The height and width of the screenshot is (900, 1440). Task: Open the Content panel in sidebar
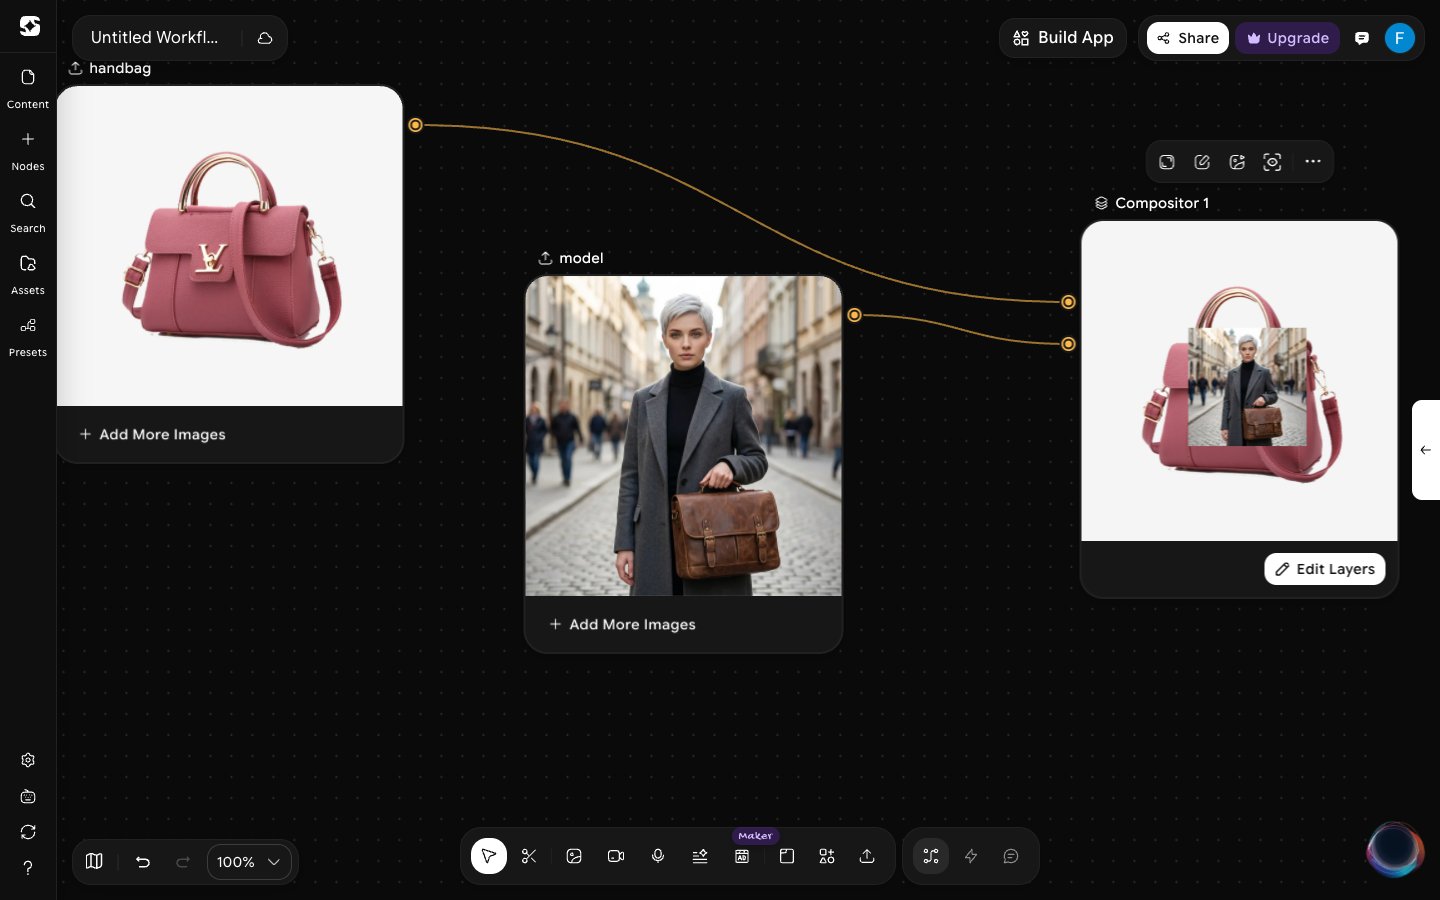(x=28, y=89)
